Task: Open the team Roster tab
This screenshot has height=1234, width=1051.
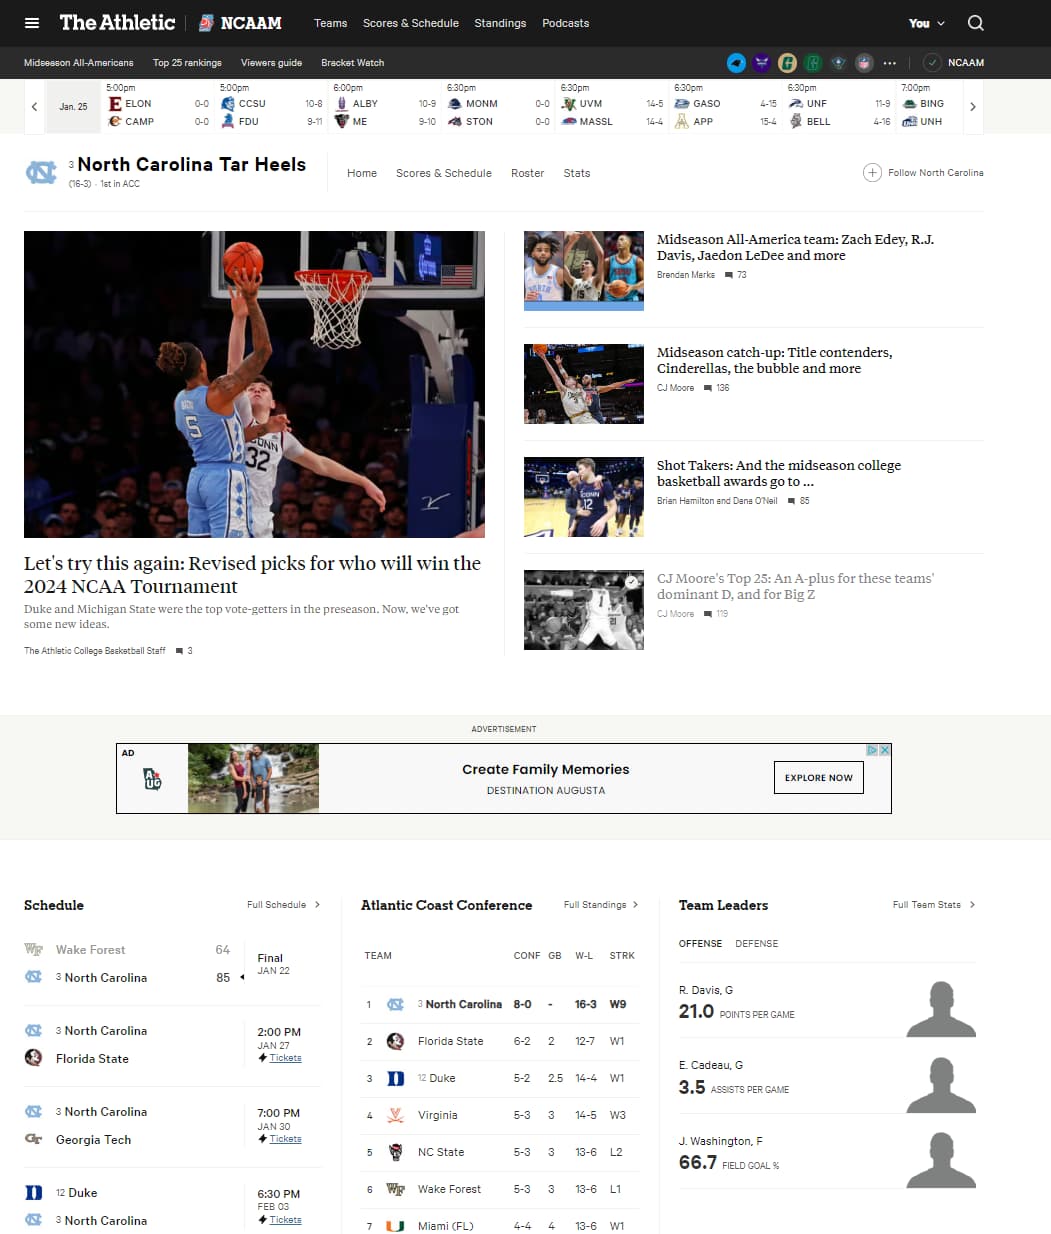Action: (528, 173)
